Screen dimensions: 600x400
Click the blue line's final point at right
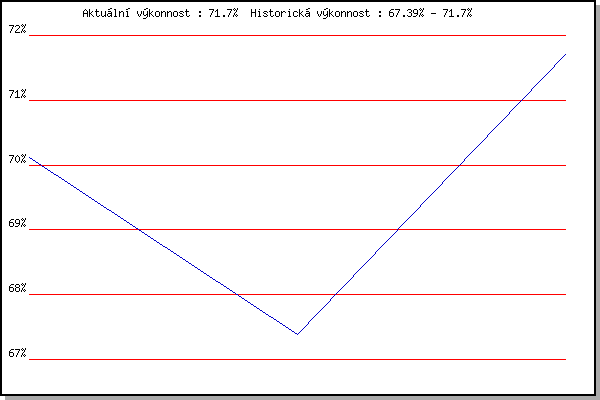[x=566, y=55]
